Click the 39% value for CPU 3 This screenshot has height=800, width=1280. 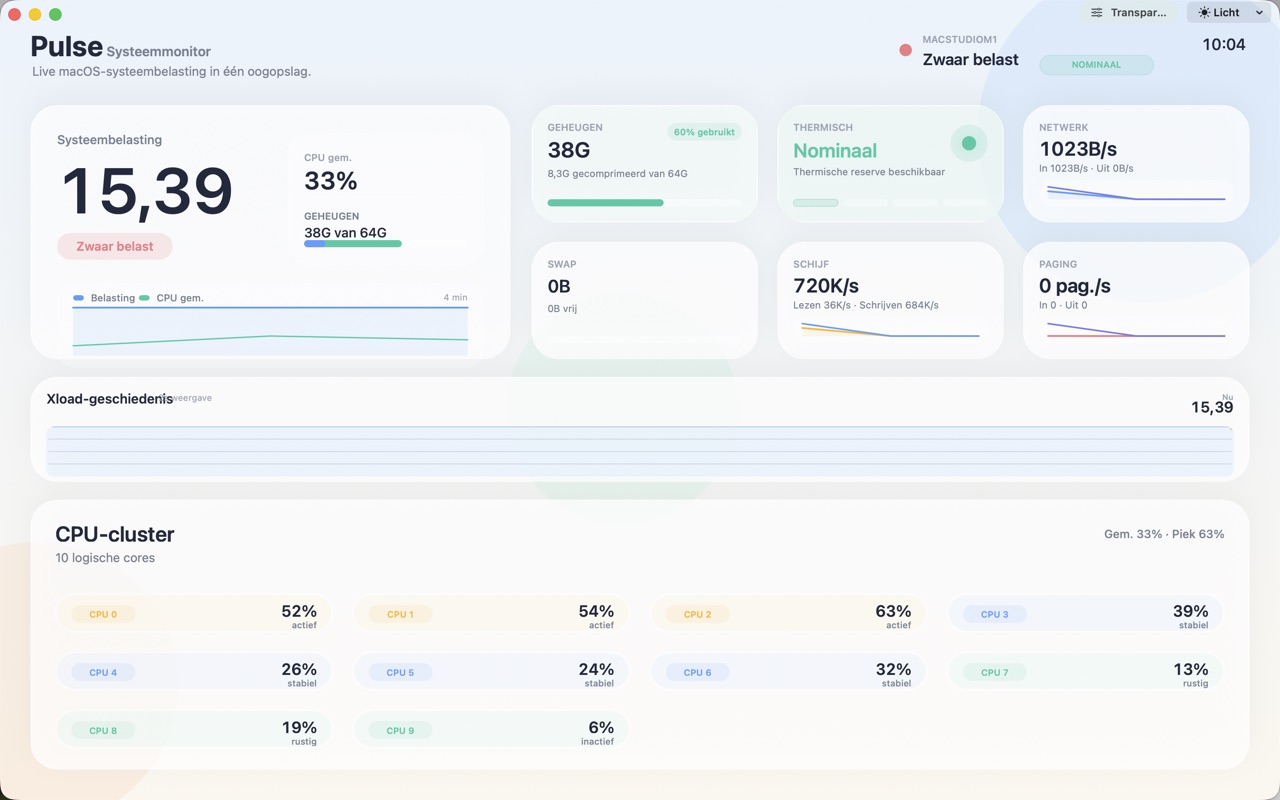pyautogui.click(x=1190, y=611)
